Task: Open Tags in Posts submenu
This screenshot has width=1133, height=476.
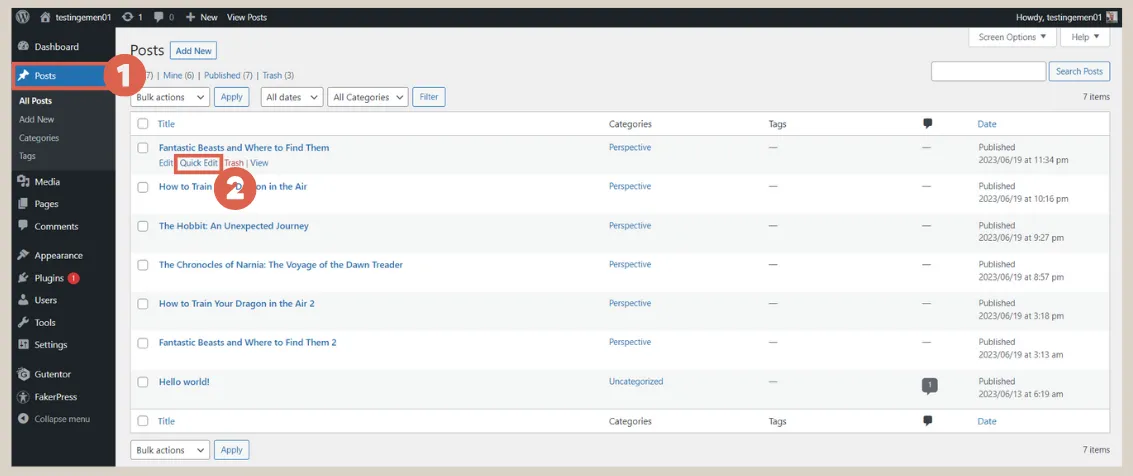Action: (x=27, y=156)
